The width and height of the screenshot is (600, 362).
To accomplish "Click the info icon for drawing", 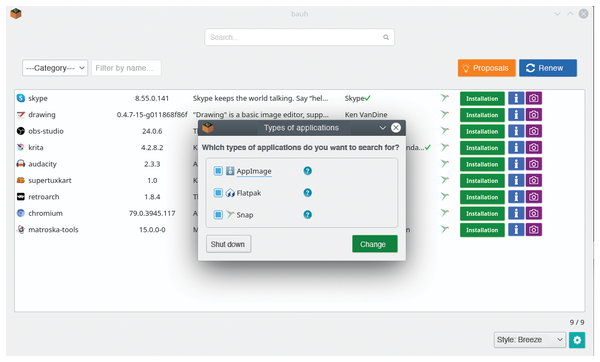I will pos(516,115).
